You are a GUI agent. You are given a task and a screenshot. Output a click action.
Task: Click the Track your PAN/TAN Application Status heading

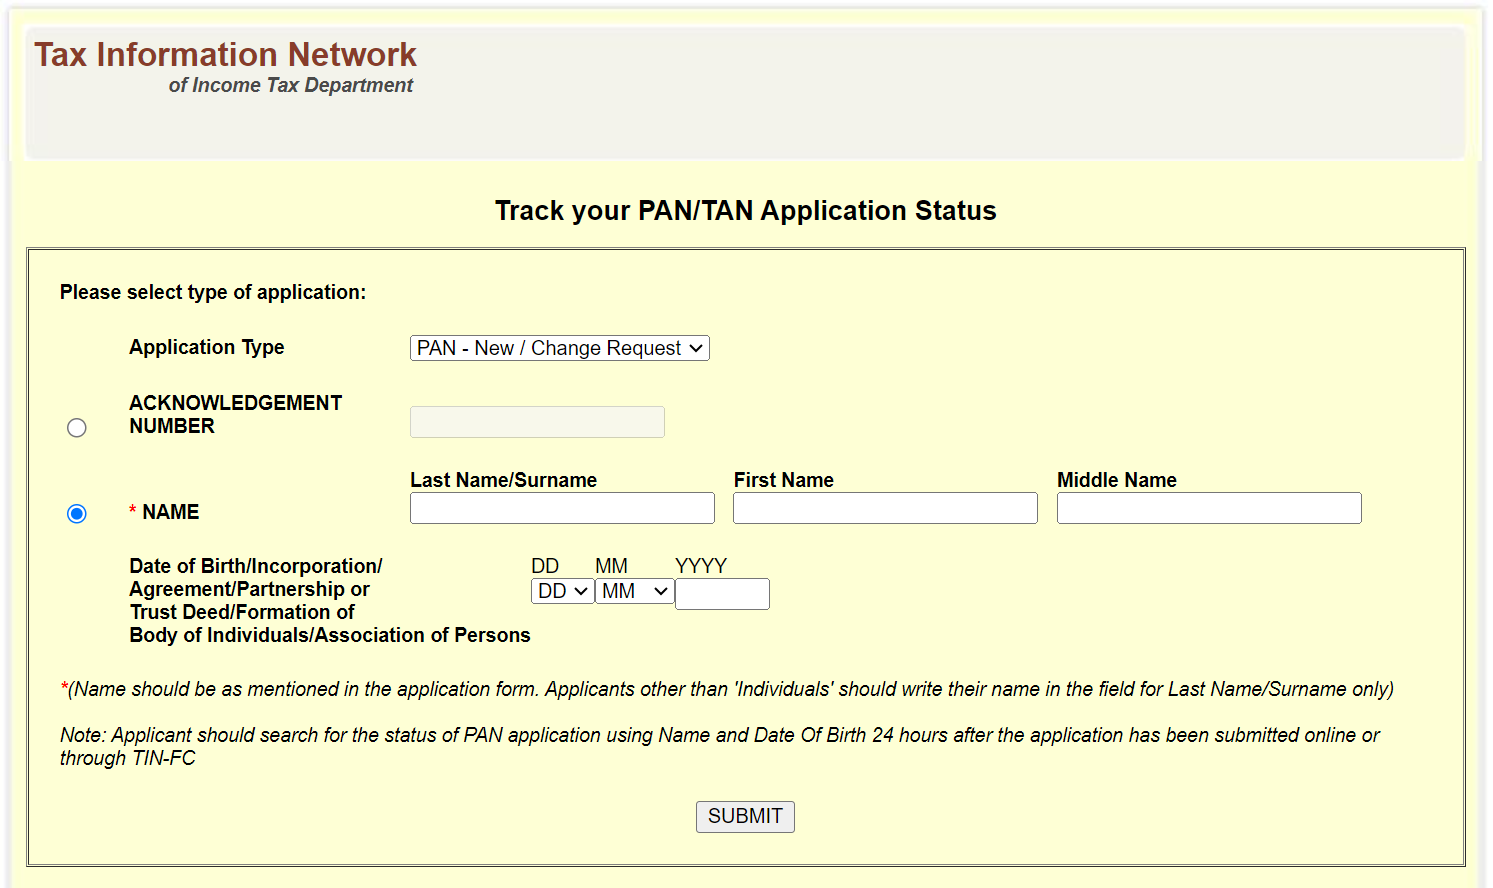[x=745, y=210]
